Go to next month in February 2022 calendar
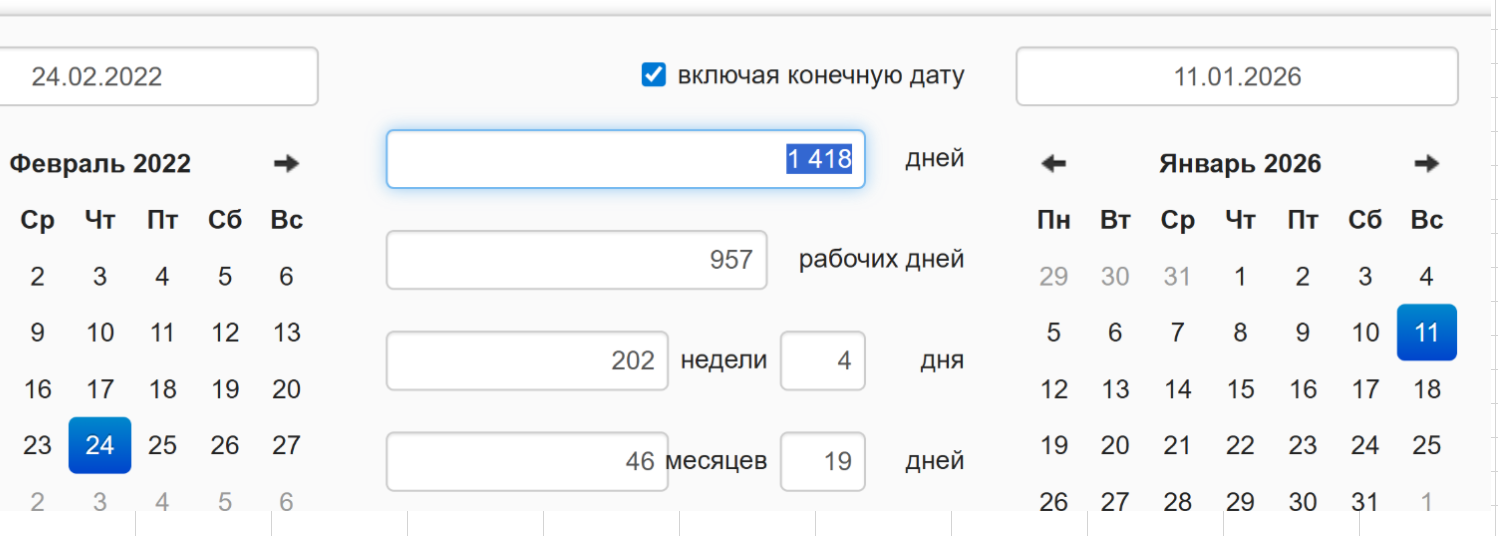This screenshot has width=1498, height=536. tap(286, 164)
